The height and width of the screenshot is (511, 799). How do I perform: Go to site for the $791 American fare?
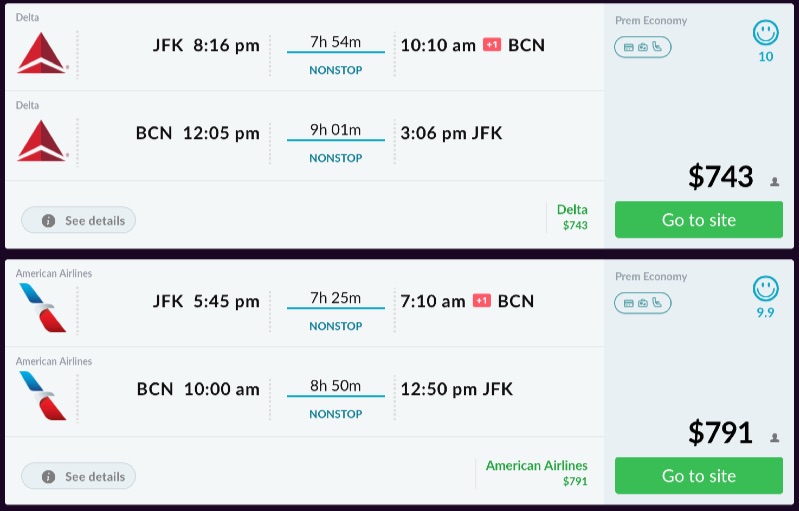click(x=698, y=476)
